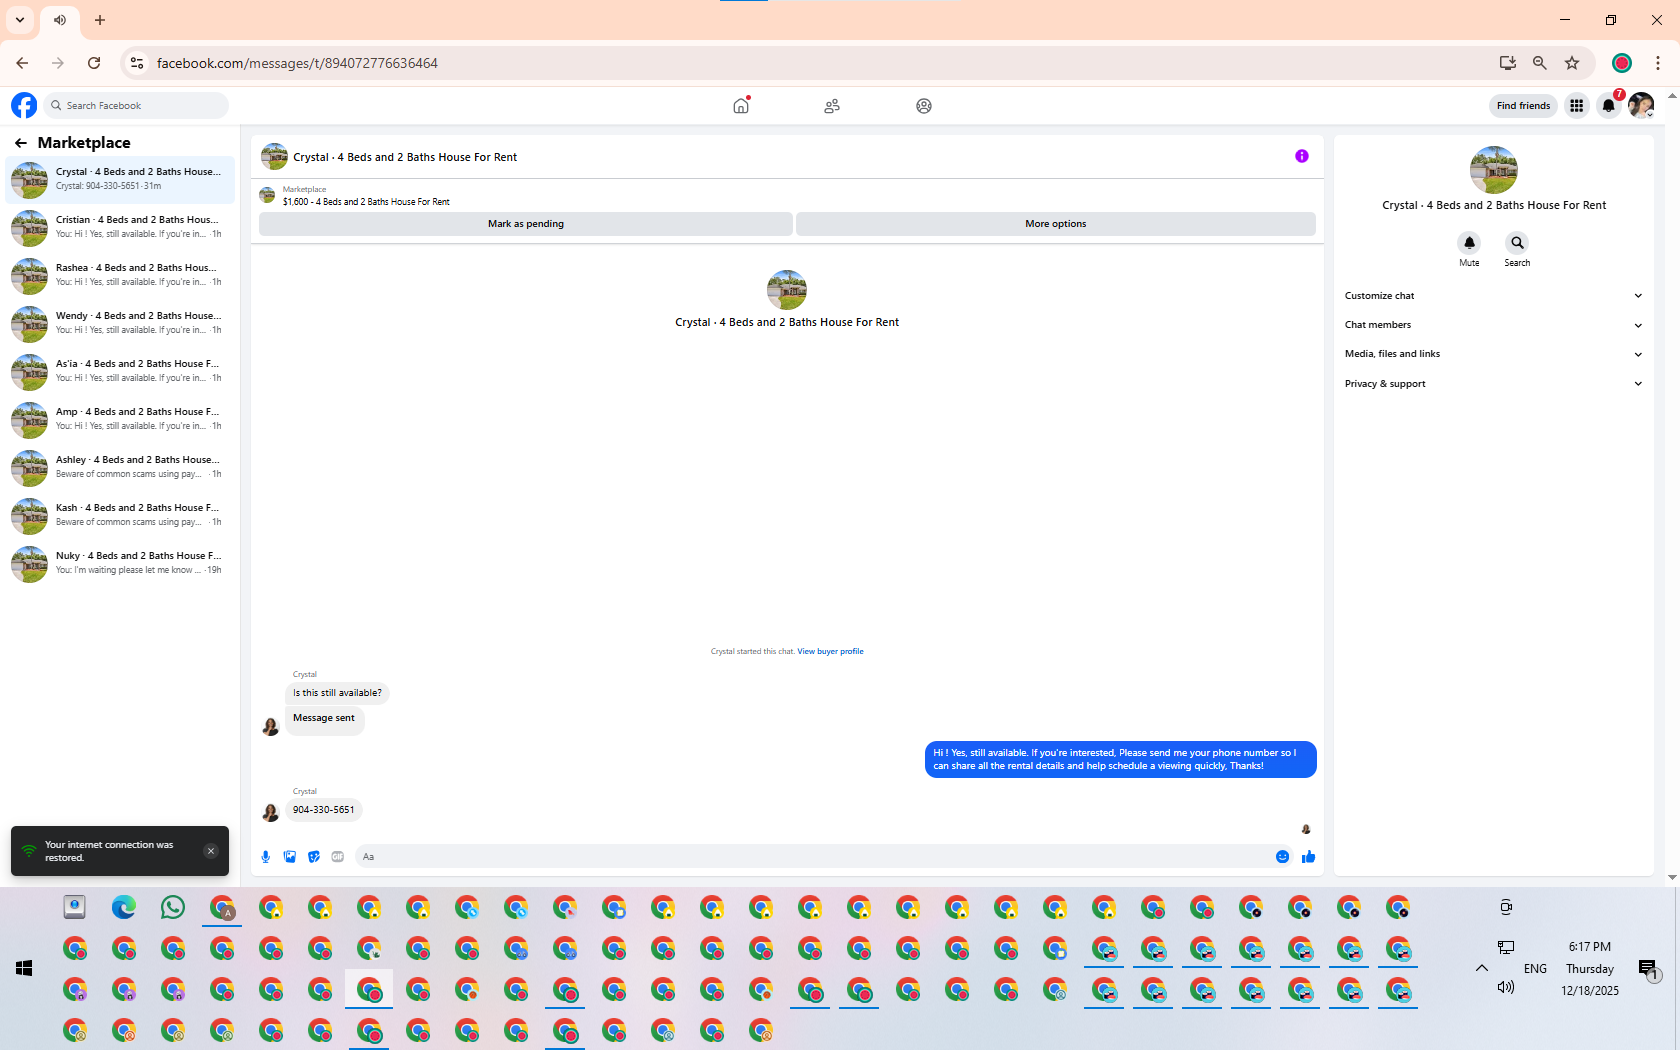
Task: Open the Windows Start menu
Action: (25, 968)
